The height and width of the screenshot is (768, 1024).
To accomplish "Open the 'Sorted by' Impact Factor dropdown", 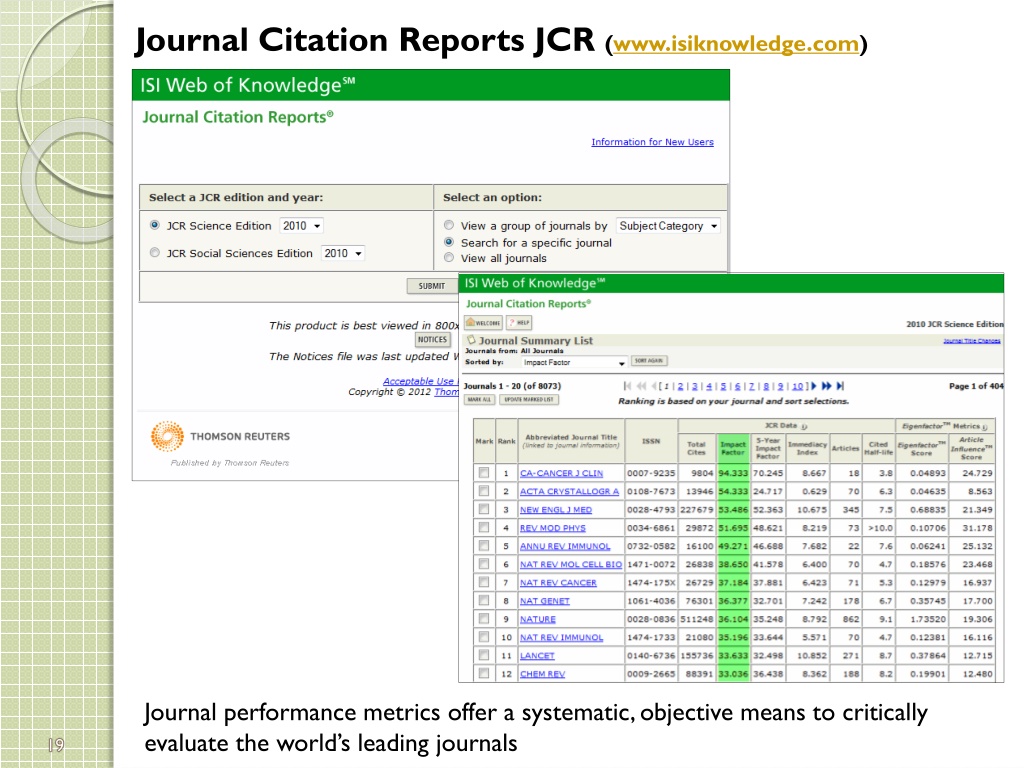I will coord(574,362).
